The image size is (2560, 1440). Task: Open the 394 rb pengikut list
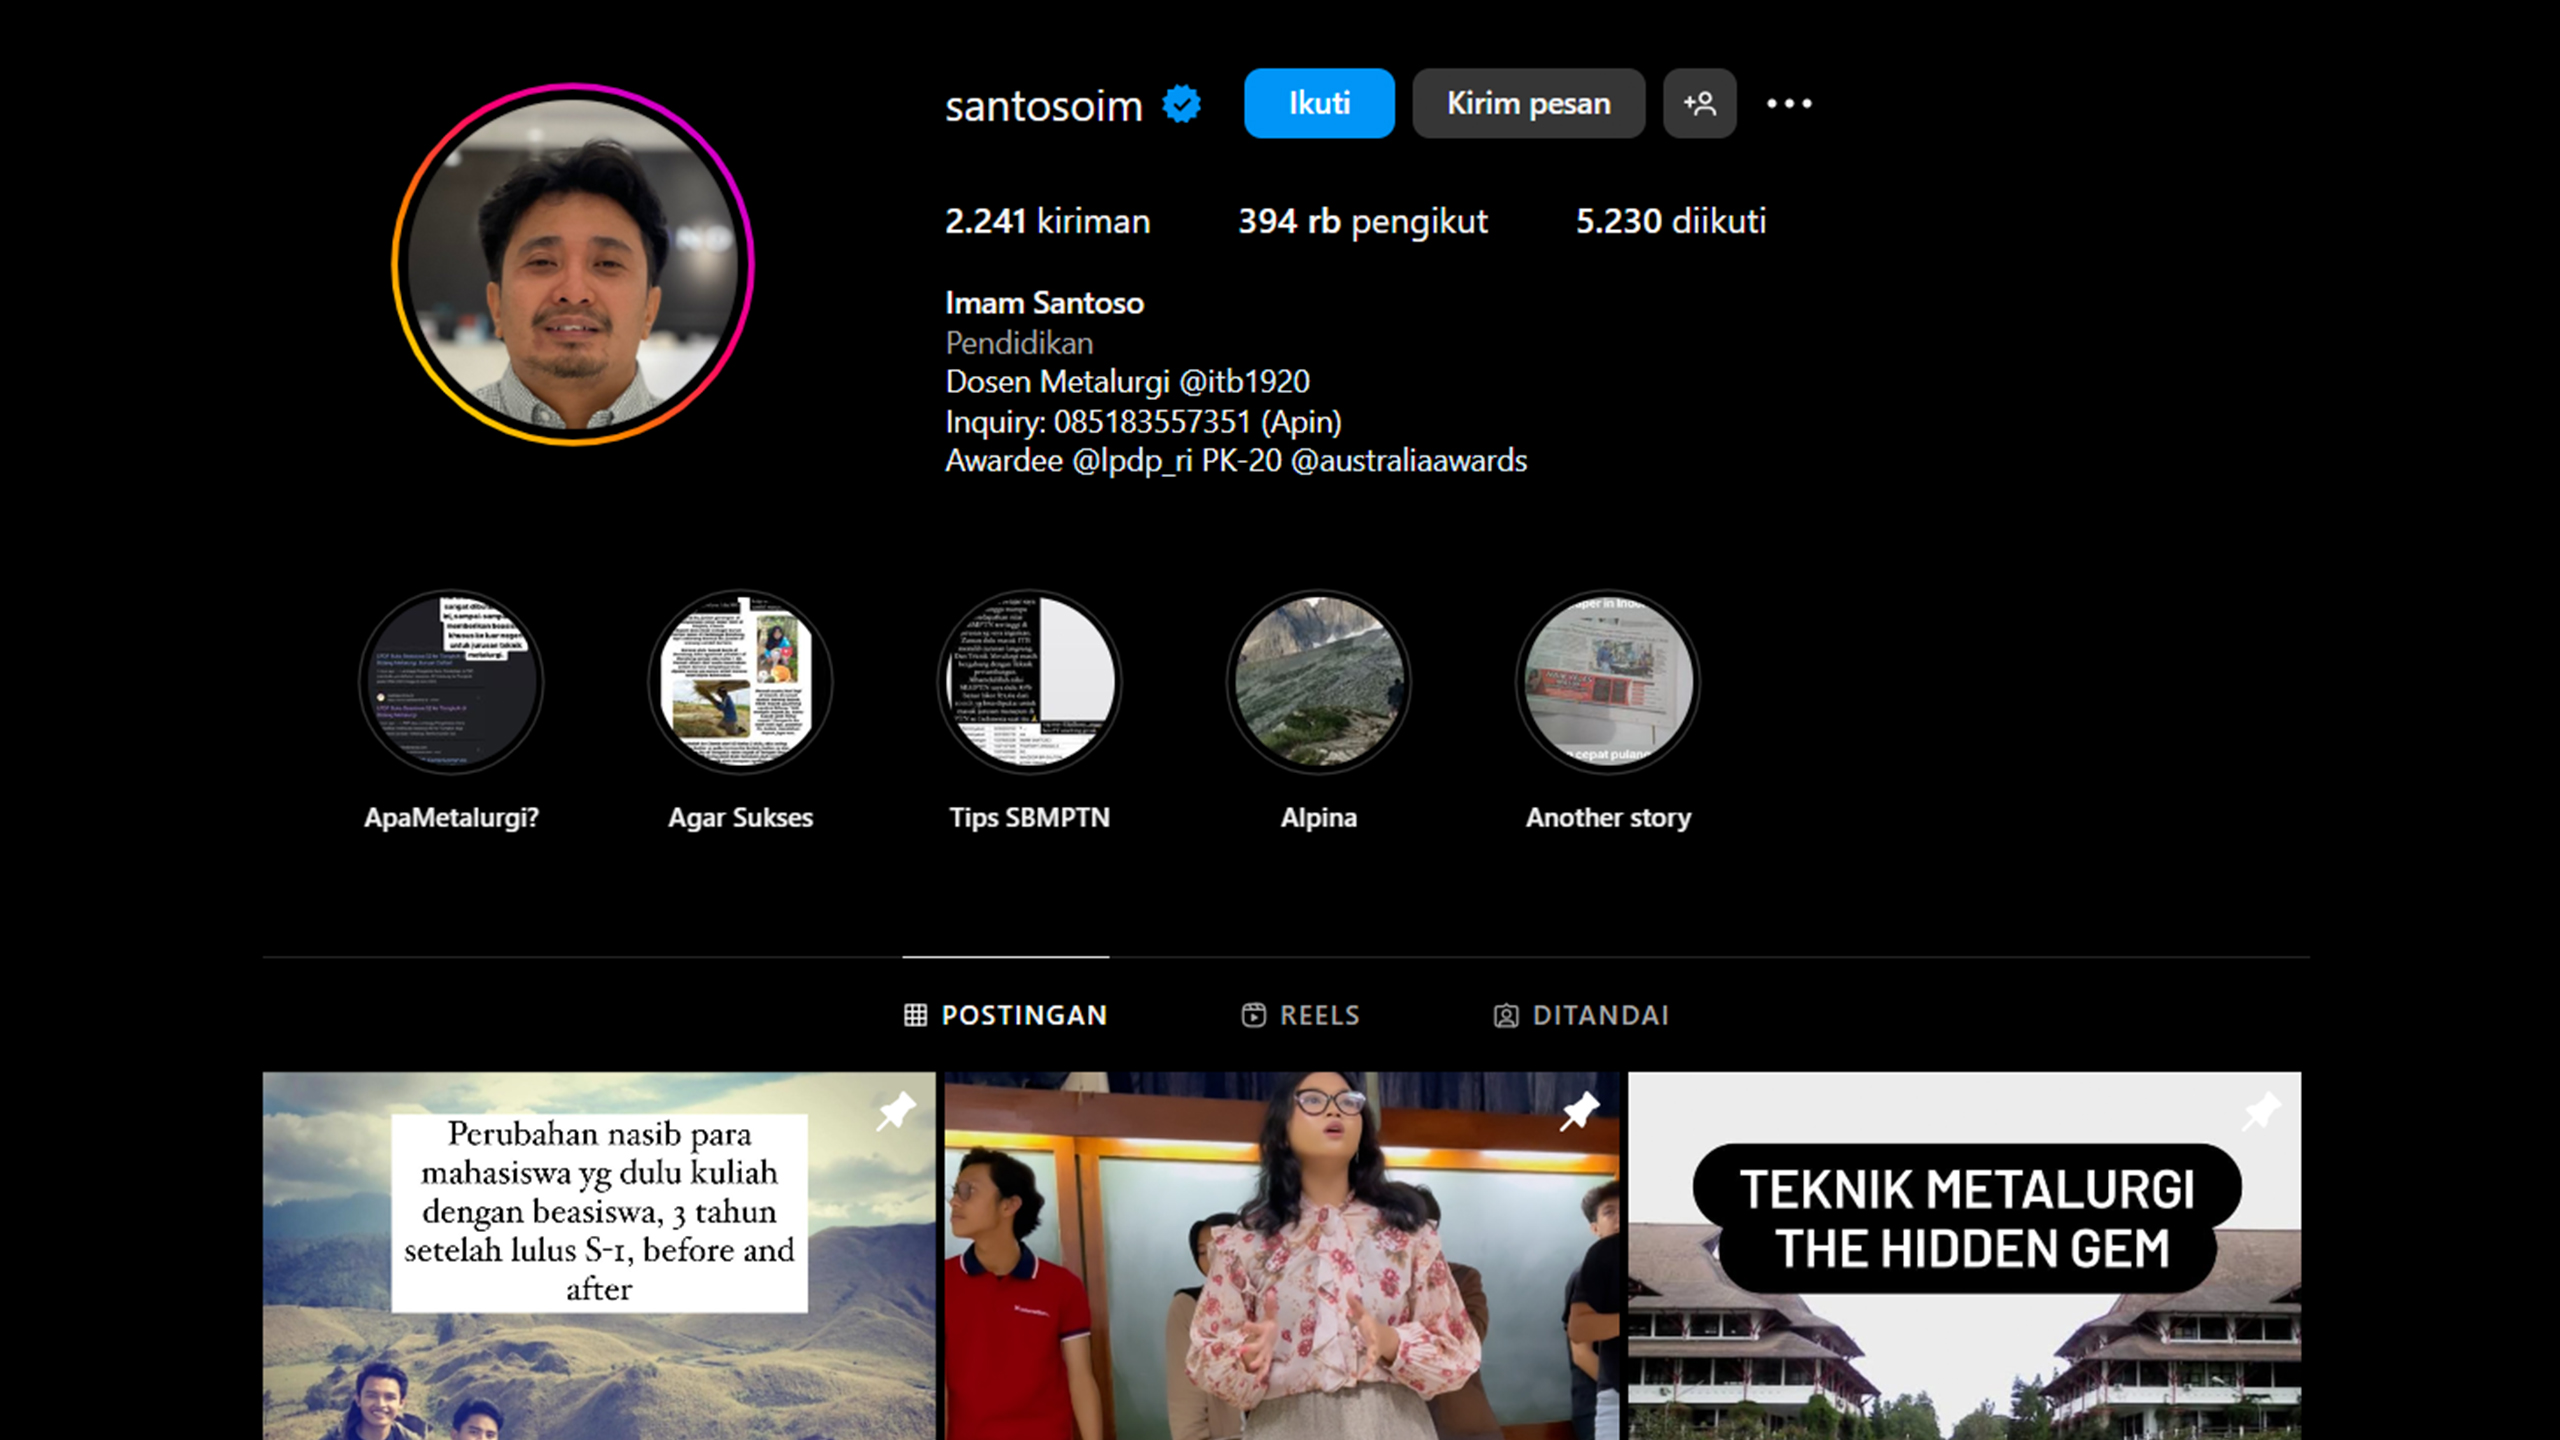(1362, 221)
